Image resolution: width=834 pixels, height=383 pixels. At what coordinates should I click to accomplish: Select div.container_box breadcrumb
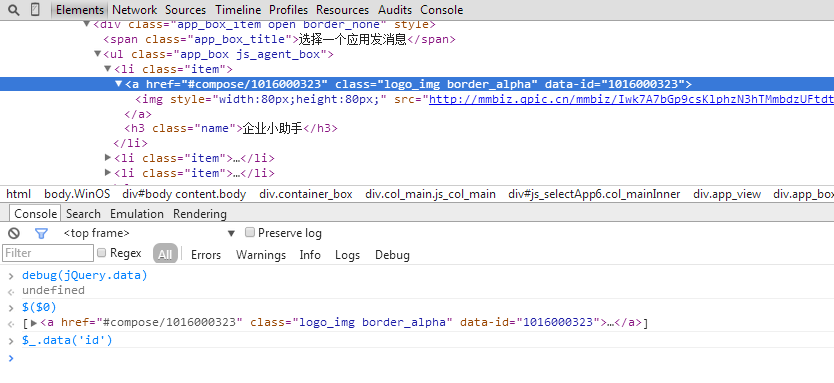pyautogui.click(x=306, y=194)
